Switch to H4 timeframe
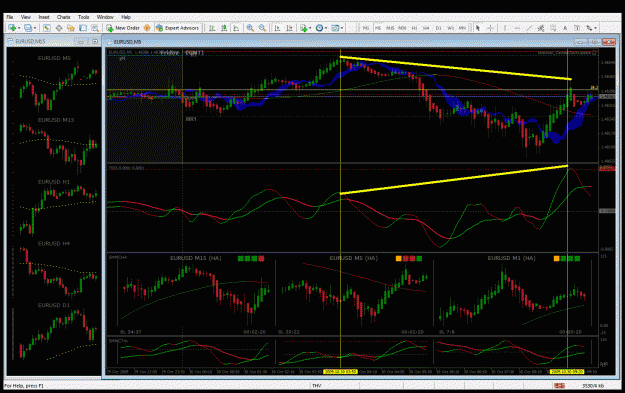This screenshot has width=625, height=393. [x=426, y=28]
